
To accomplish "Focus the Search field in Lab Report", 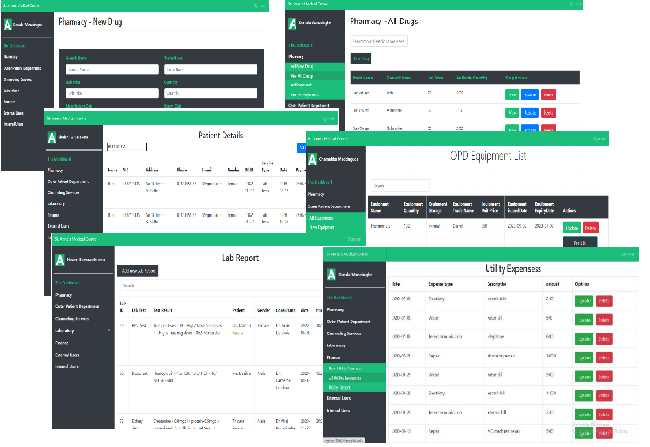I will 220,286.
